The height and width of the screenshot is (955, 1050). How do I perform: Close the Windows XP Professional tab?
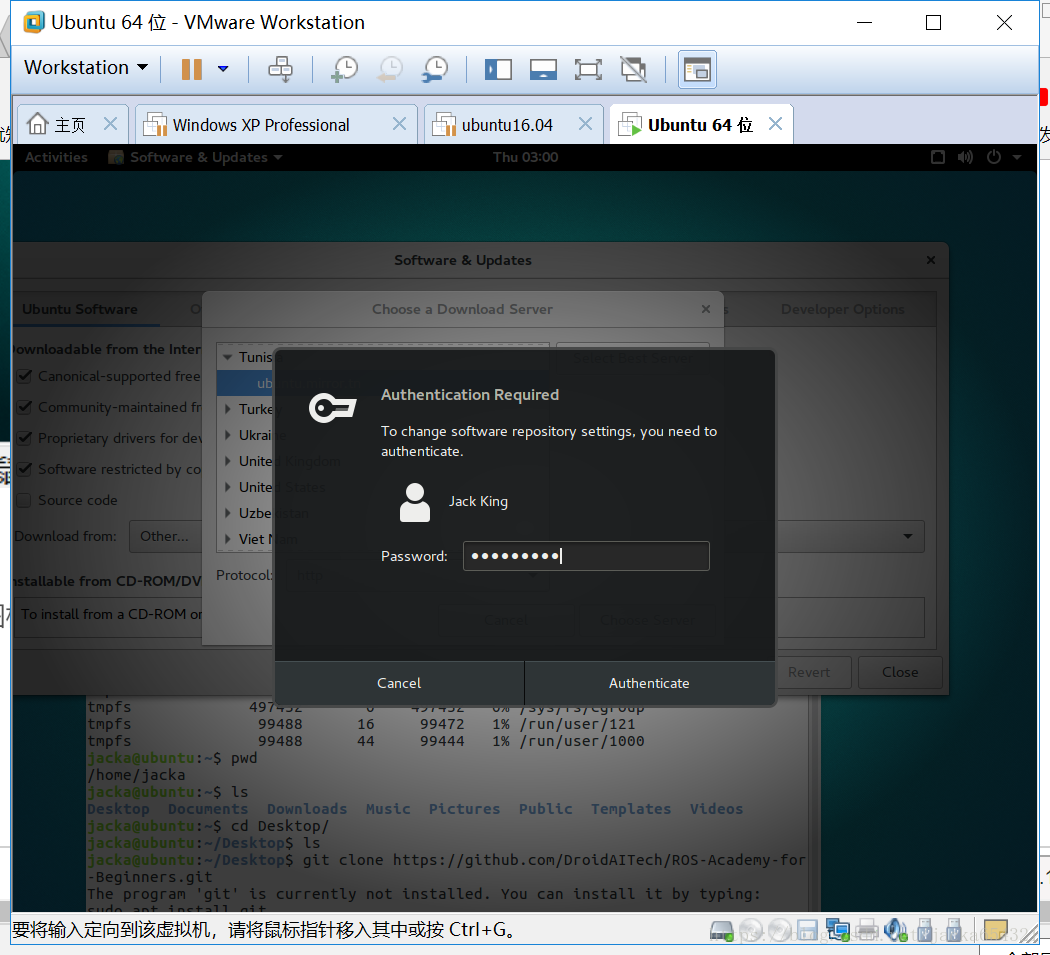399,124
